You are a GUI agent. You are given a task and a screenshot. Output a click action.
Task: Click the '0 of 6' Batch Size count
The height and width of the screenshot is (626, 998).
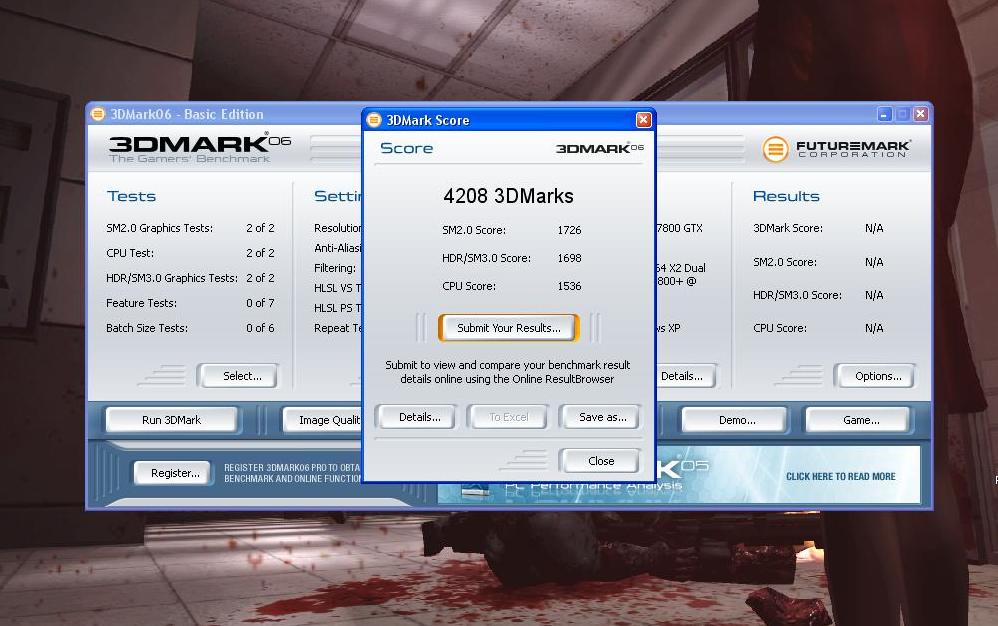pyautogui.click(x=260, y=328)
